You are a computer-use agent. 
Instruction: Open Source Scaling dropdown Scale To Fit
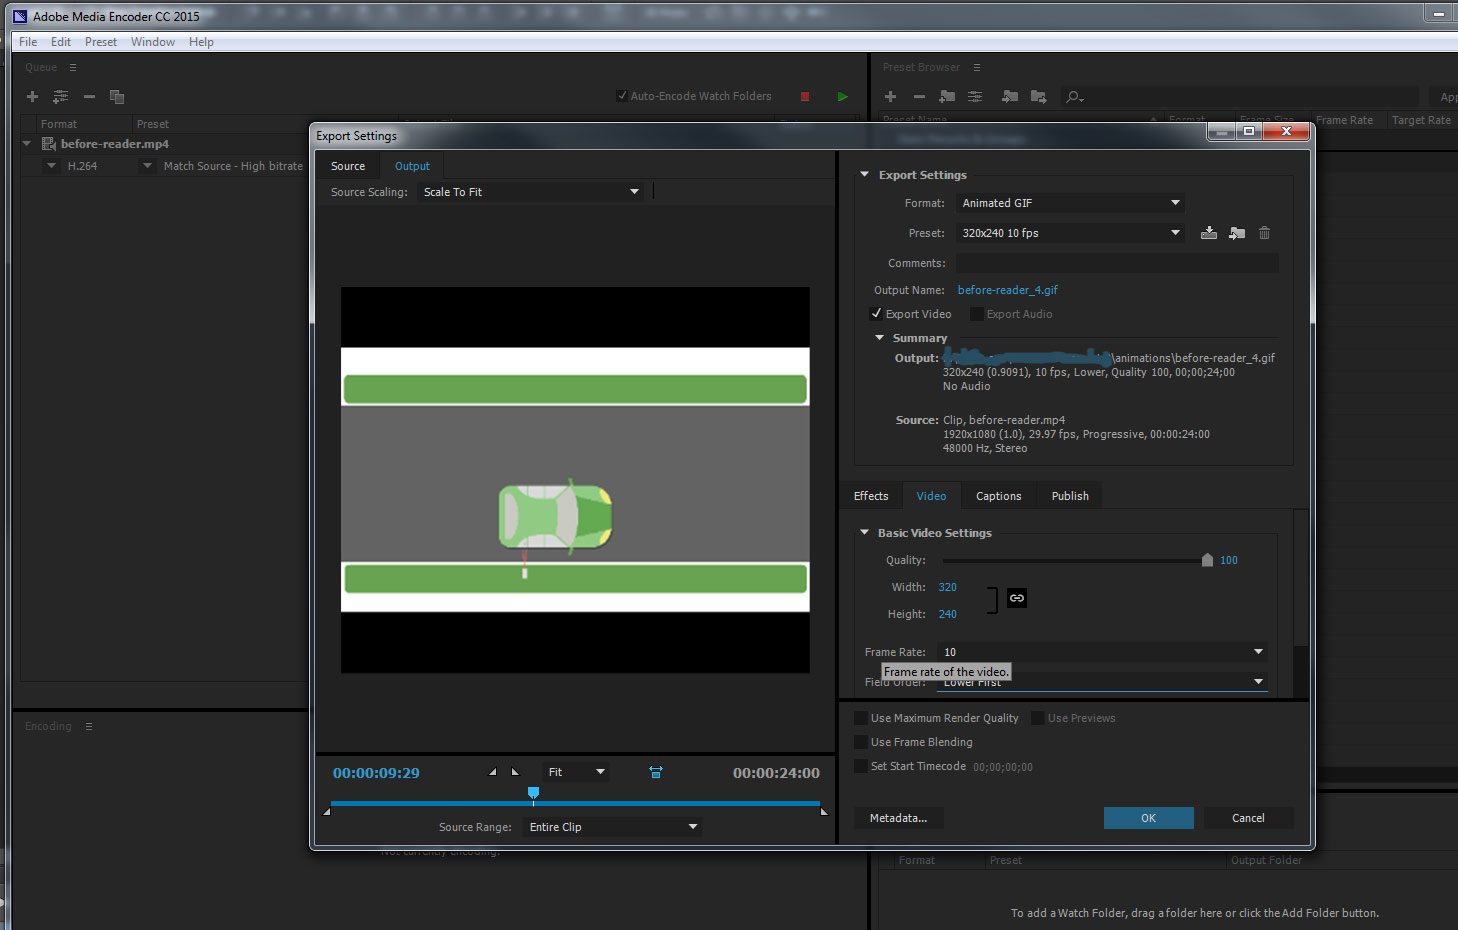tap(531, 192)
